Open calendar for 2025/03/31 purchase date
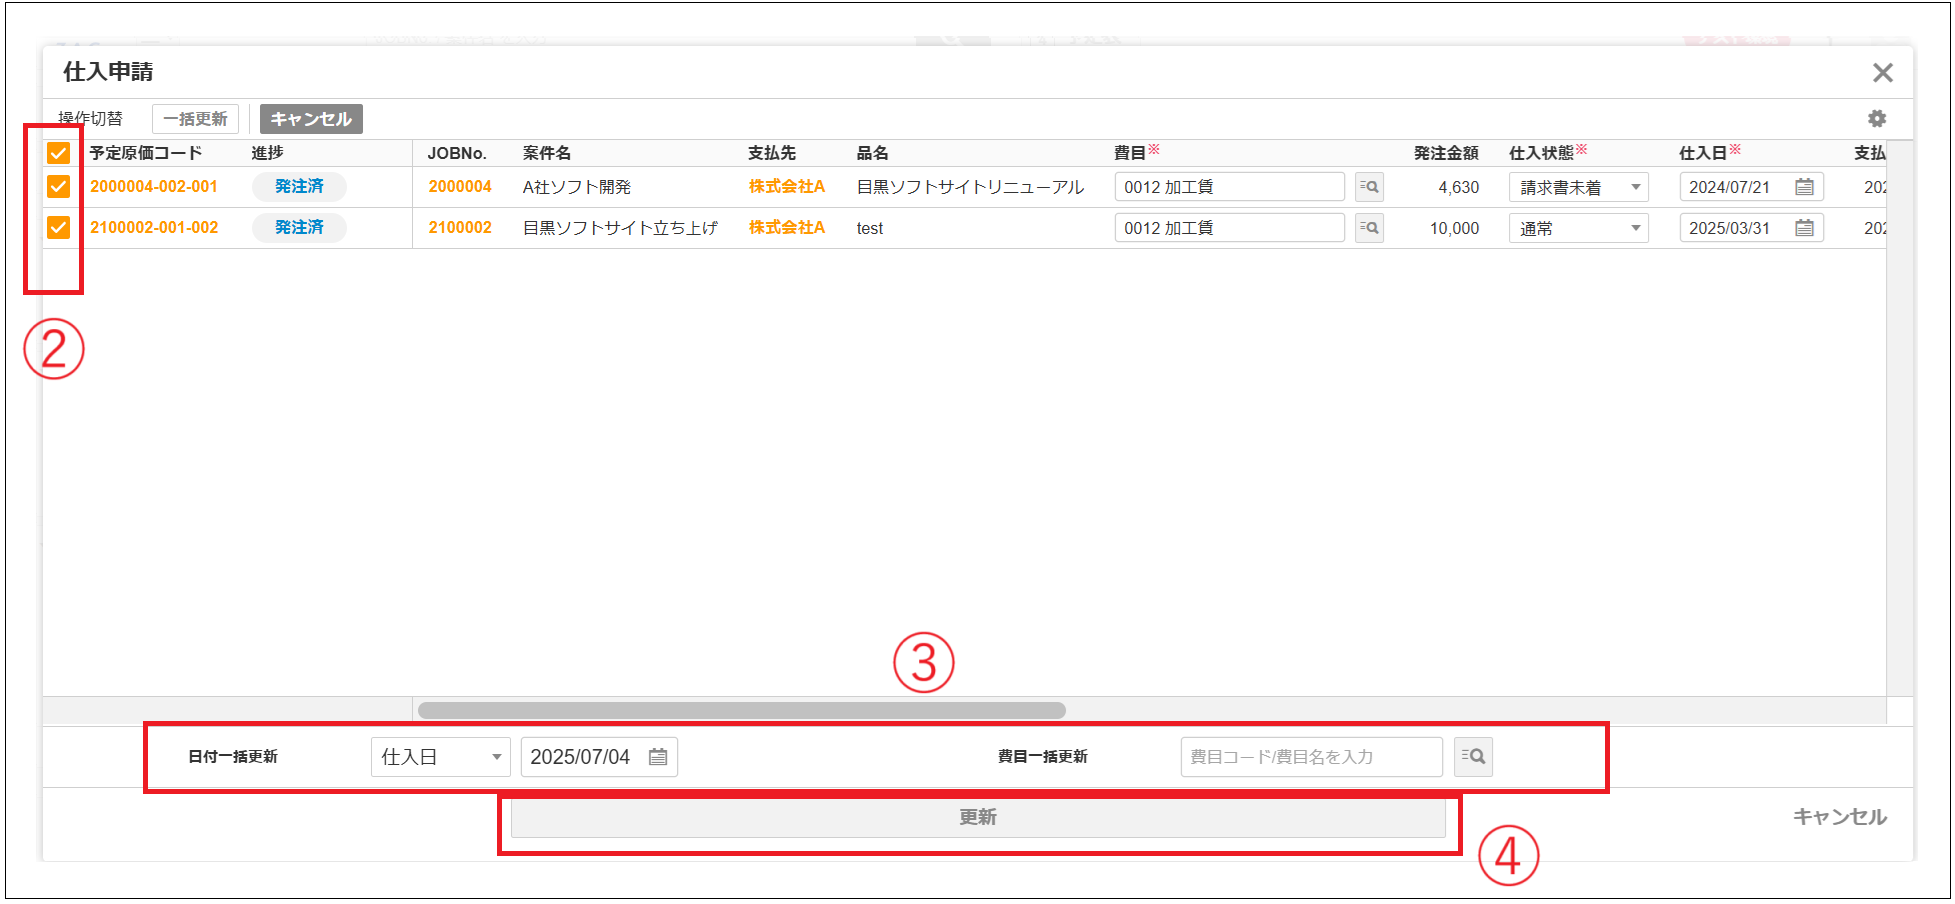Image resolution: width=1955 pixels, height=904 pixels. pyautogui.click(x=1804, y=228)
